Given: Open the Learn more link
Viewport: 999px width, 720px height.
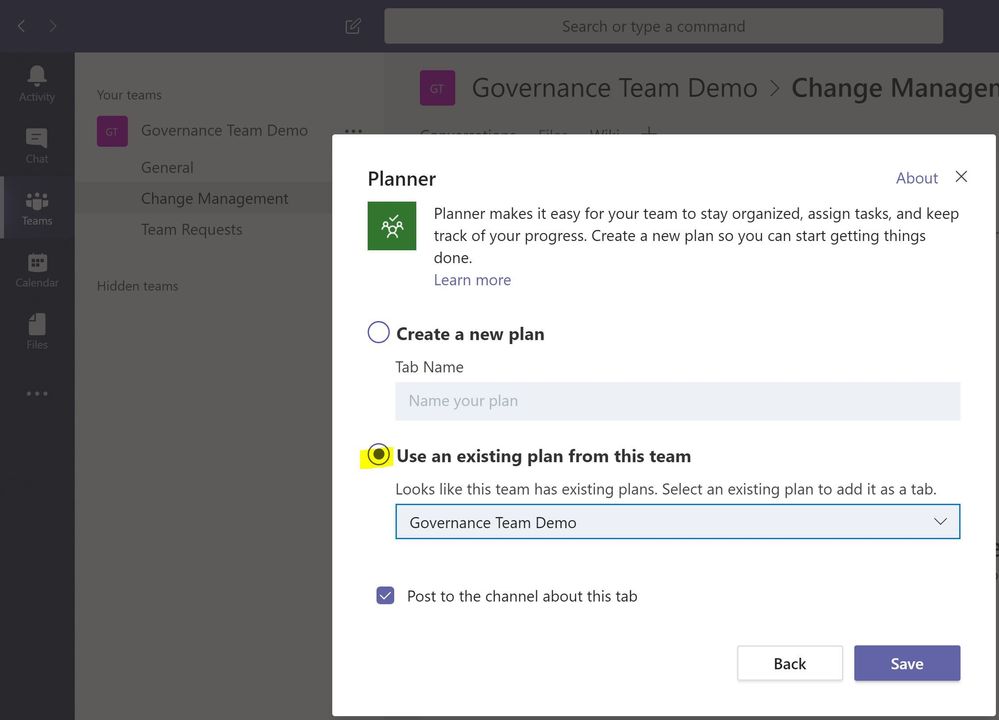Looking at the screenshot, I should [472, 280].
